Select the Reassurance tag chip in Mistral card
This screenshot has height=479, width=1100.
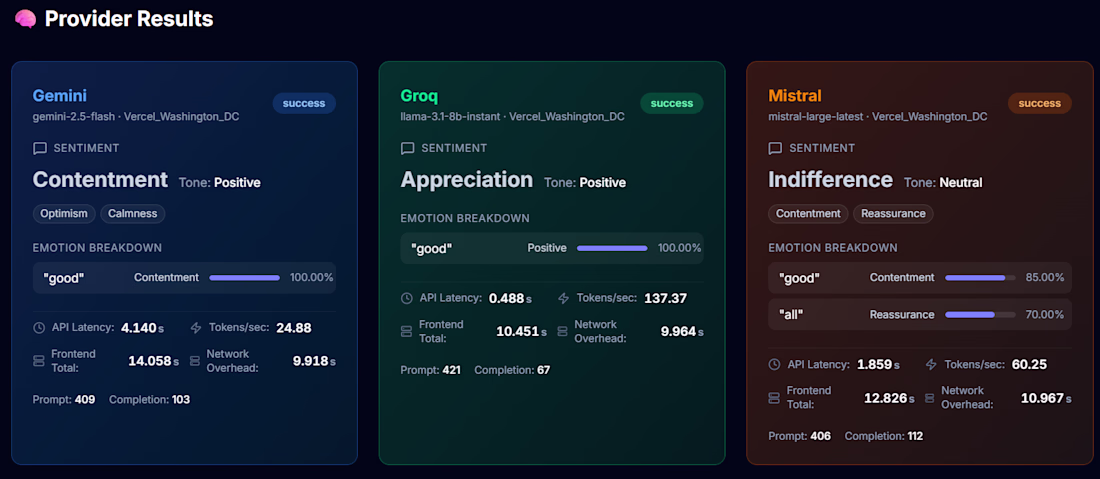tap(893, 214)
